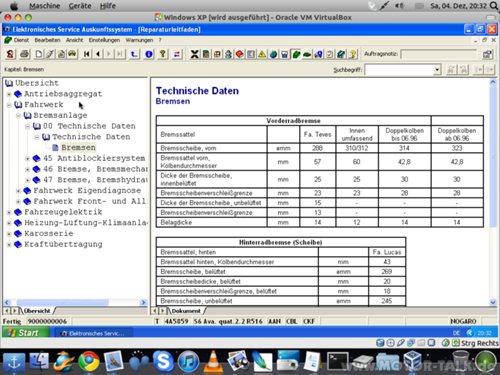The width and height of the screenshot is (500, 375).
Task: Click the document scrollbar down arrow
Action: (x=493, y=302)
